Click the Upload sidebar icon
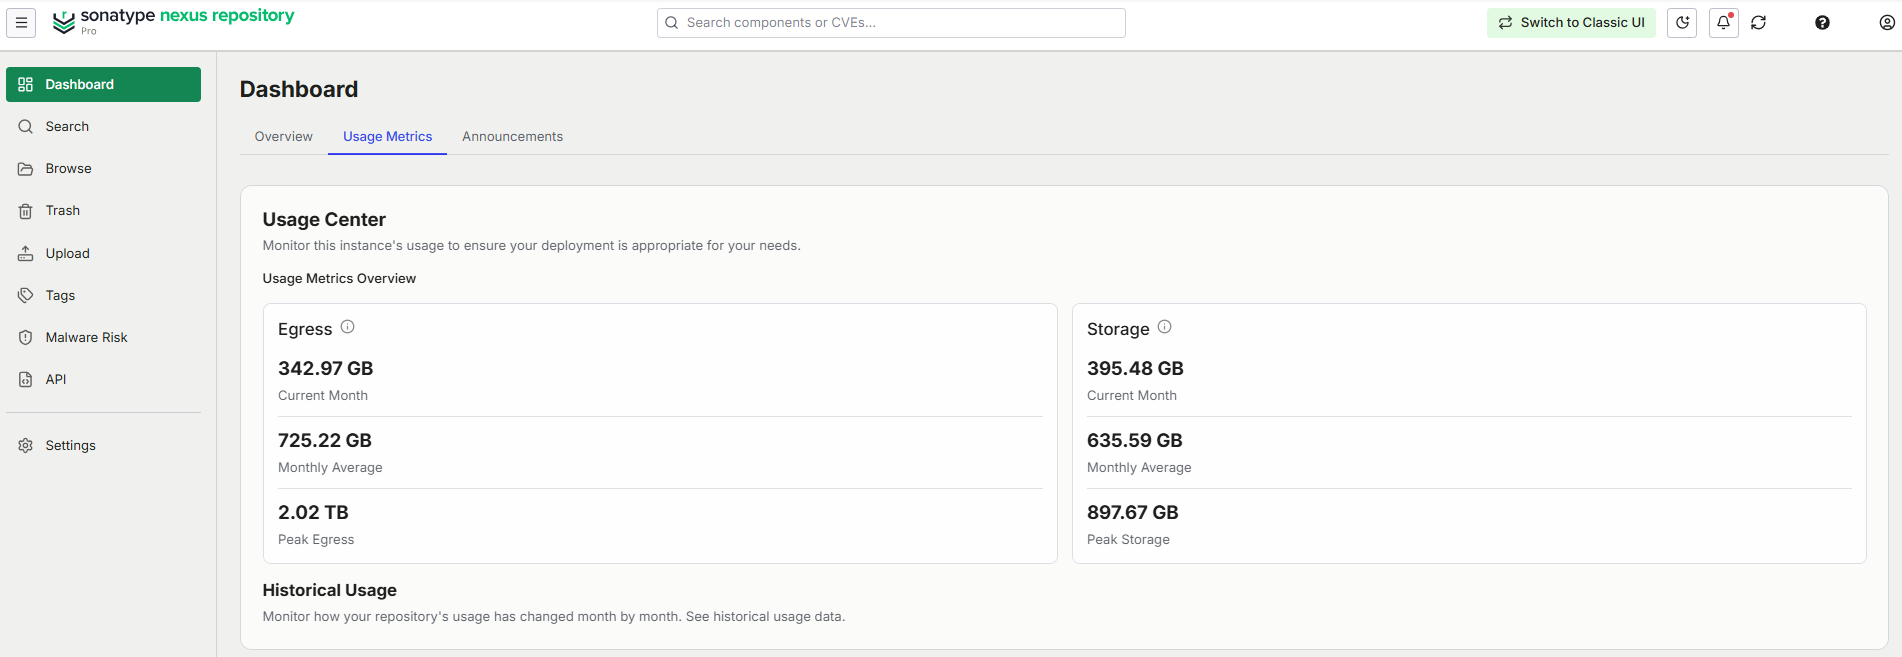 point(26,254)
